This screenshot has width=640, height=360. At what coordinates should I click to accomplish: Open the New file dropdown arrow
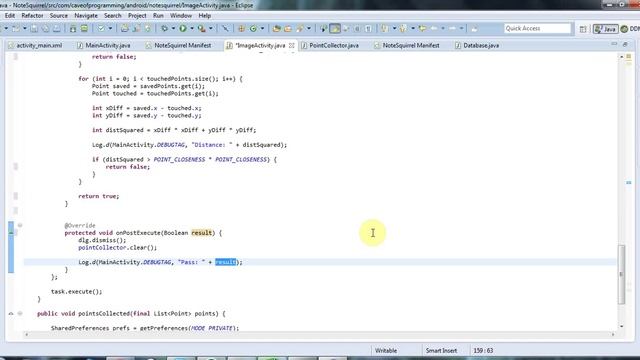tap(24, 29)
